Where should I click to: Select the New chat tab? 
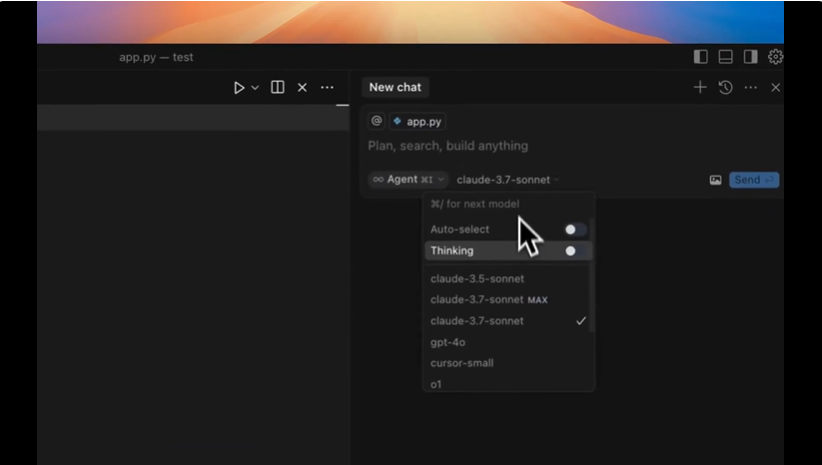395,88
